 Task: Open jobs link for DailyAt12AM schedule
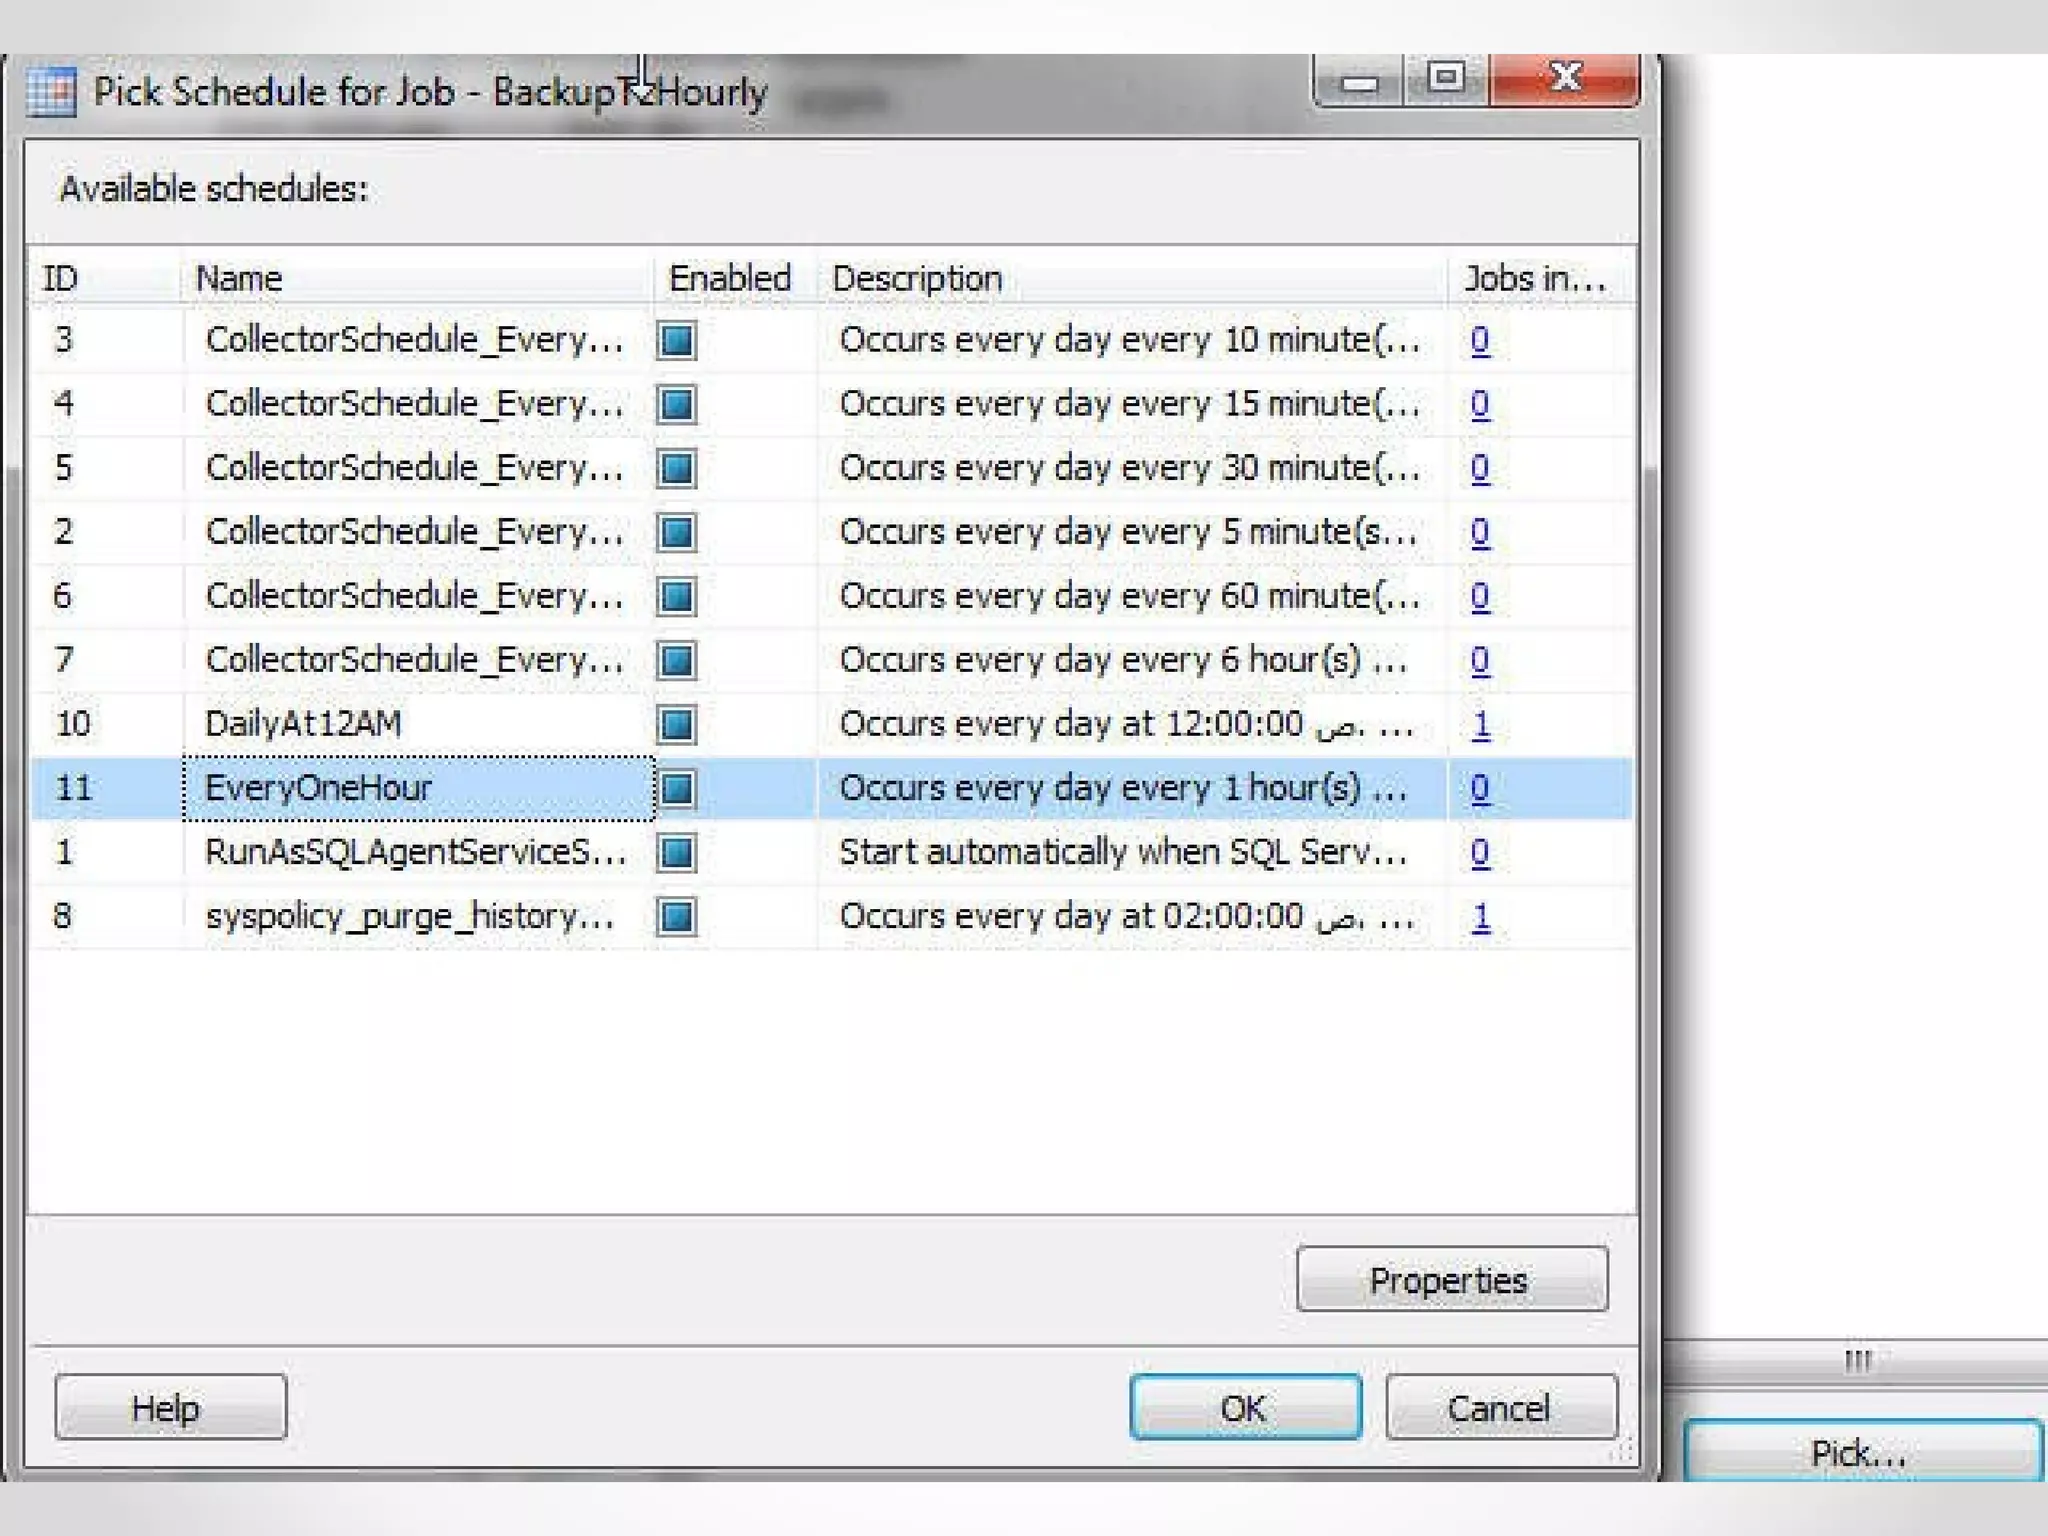click(1481, 725)
